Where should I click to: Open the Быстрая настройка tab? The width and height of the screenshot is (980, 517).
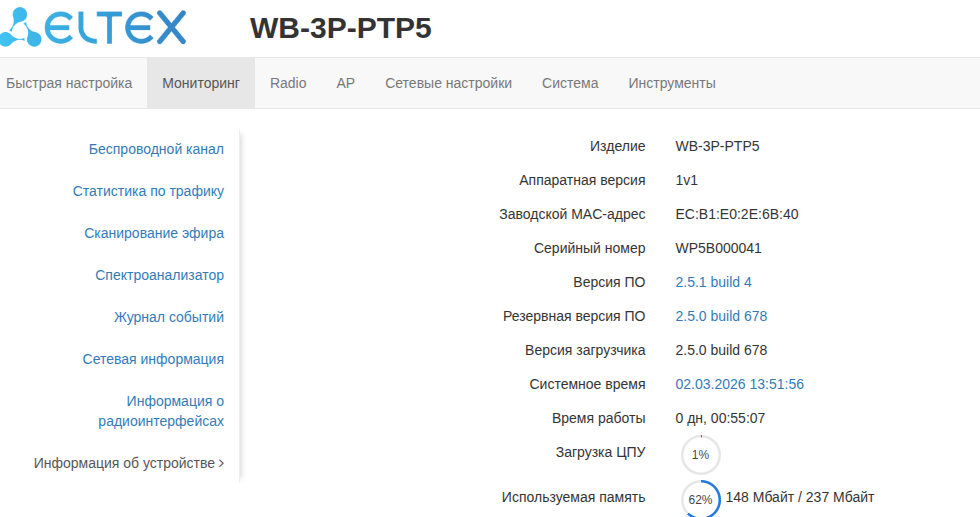click(x=69, y=83)
